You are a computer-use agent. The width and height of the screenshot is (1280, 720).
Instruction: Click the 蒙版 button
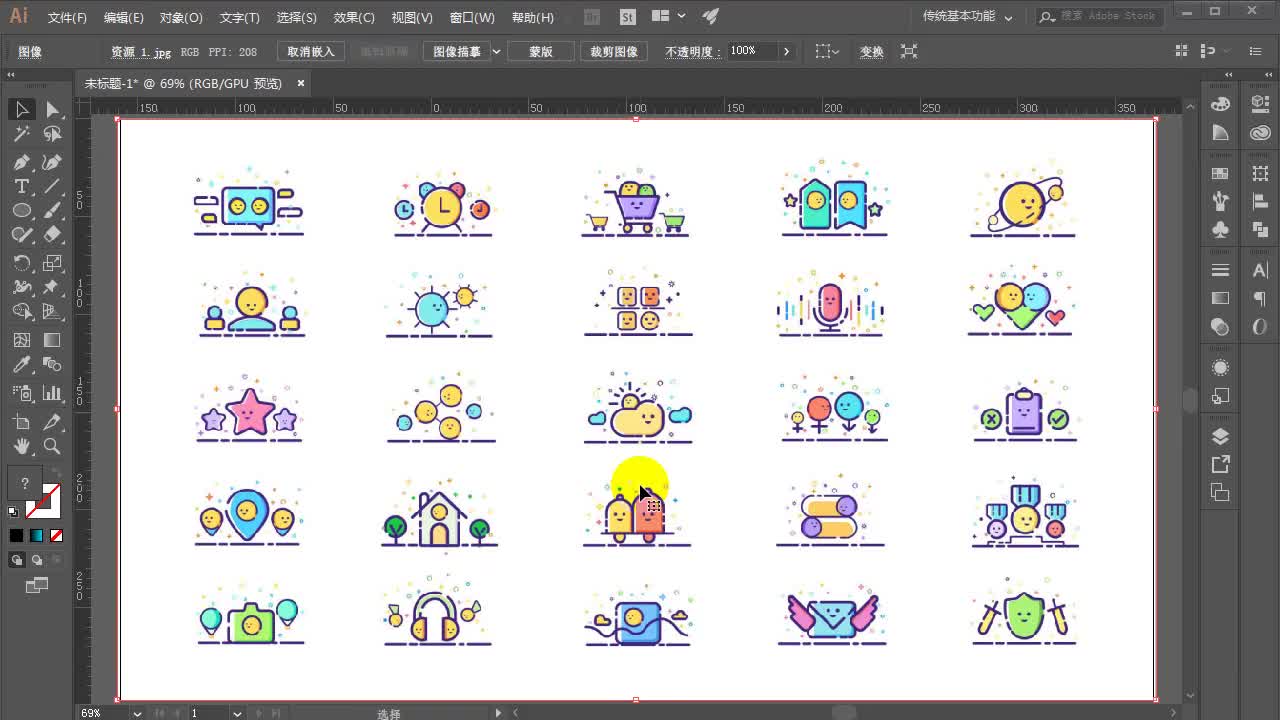pyautogui.click(x=541, y=51)
